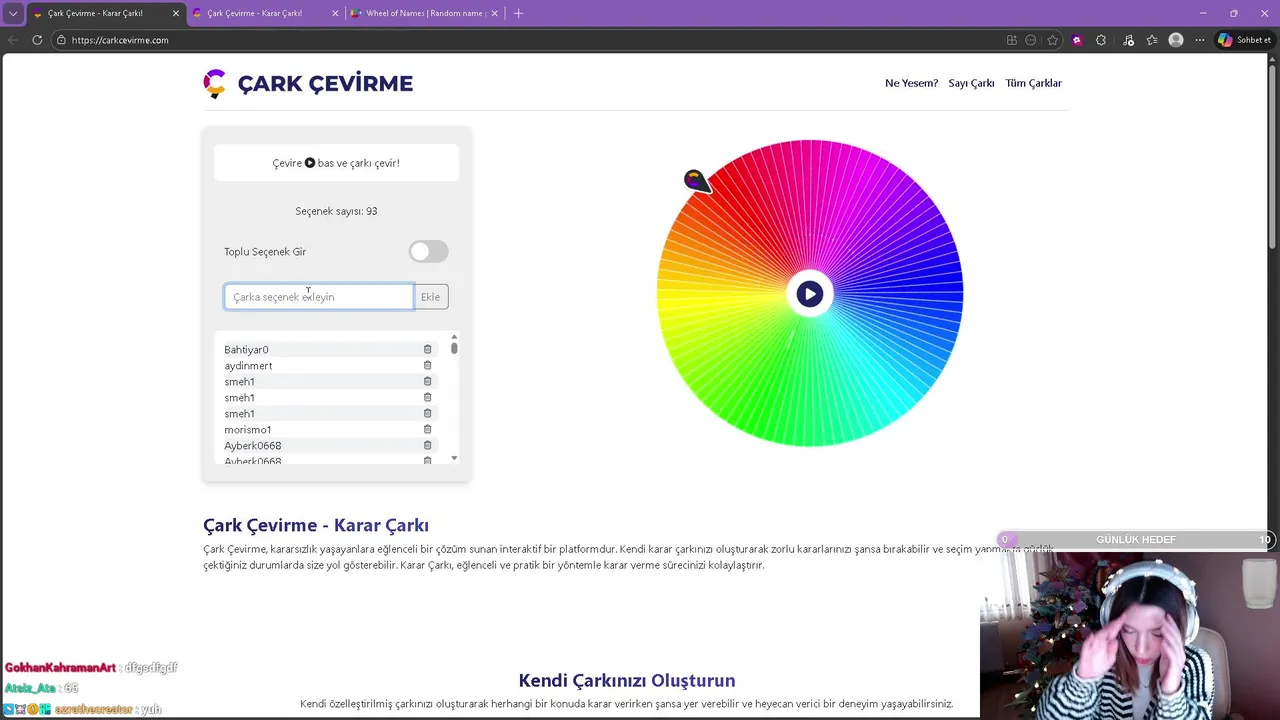Screen dimensions: 1280x720
Task: Click the aydinmert name in the list
Action: pyautogui.click(x=248, y=365)
